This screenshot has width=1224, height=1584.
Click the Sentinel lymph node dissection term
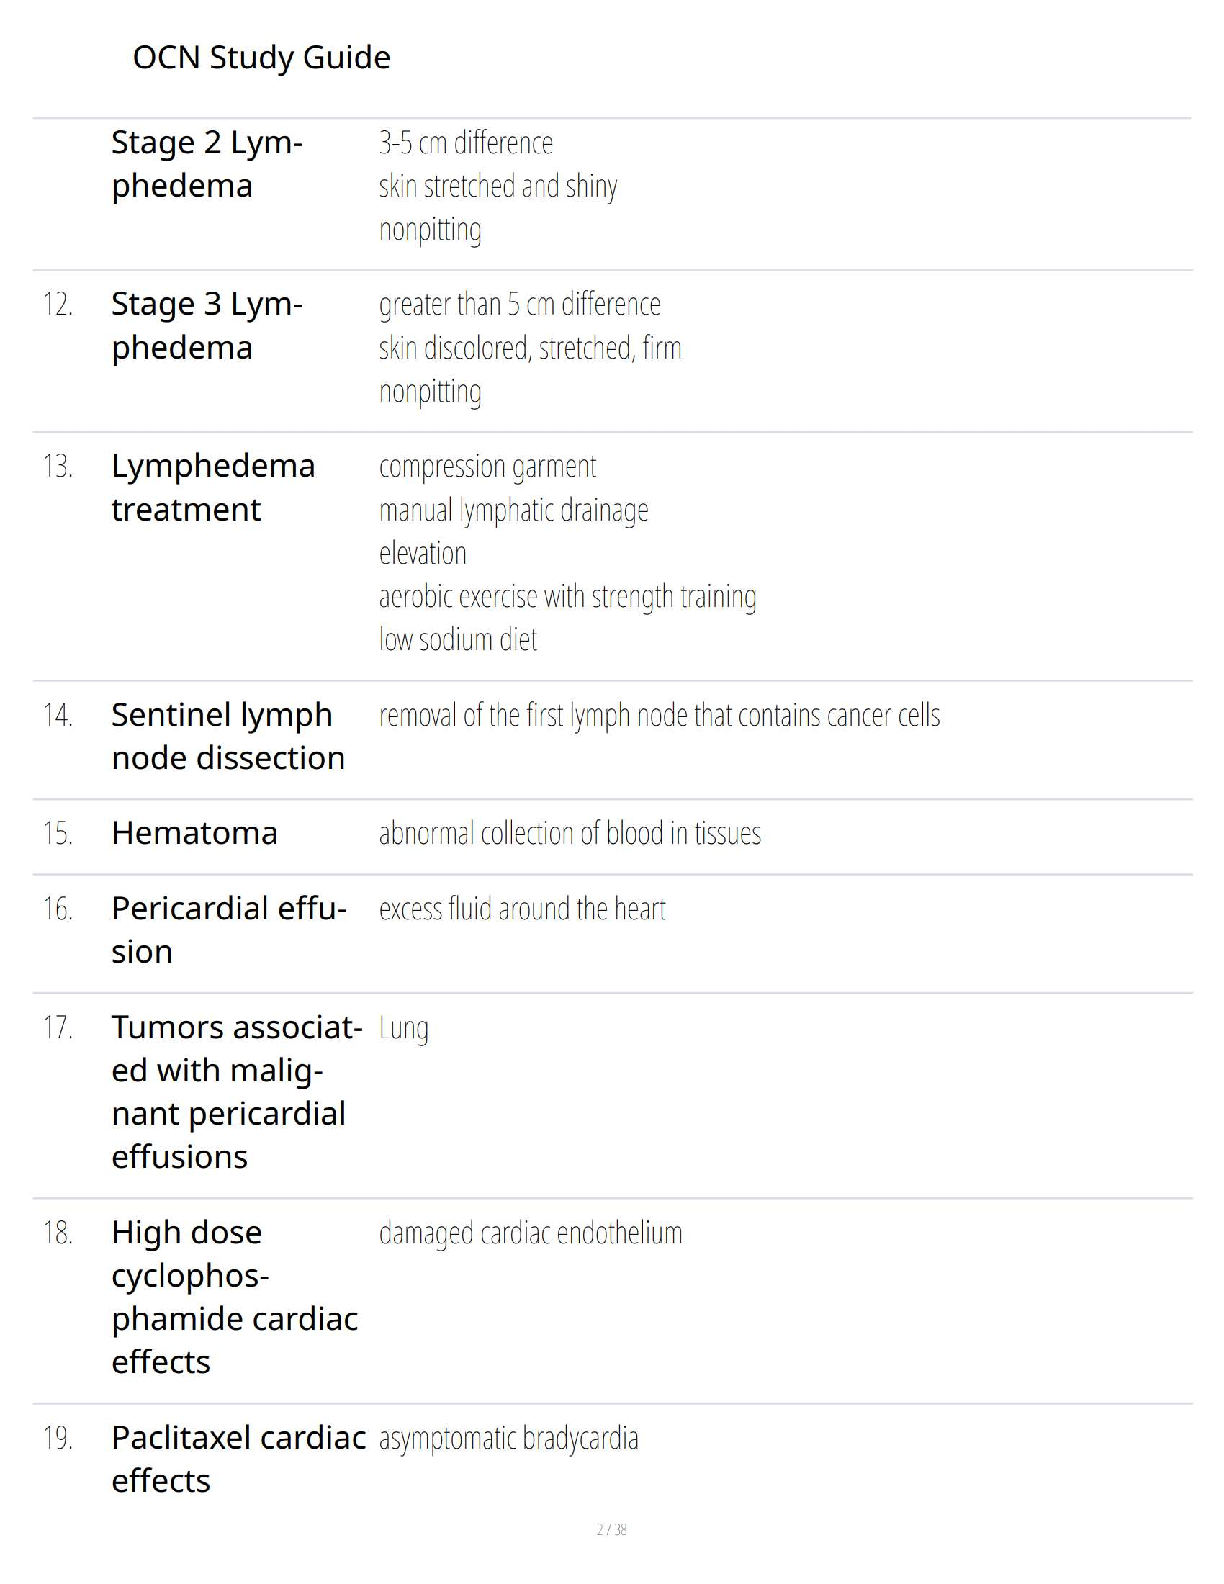(x=228, y=737)
